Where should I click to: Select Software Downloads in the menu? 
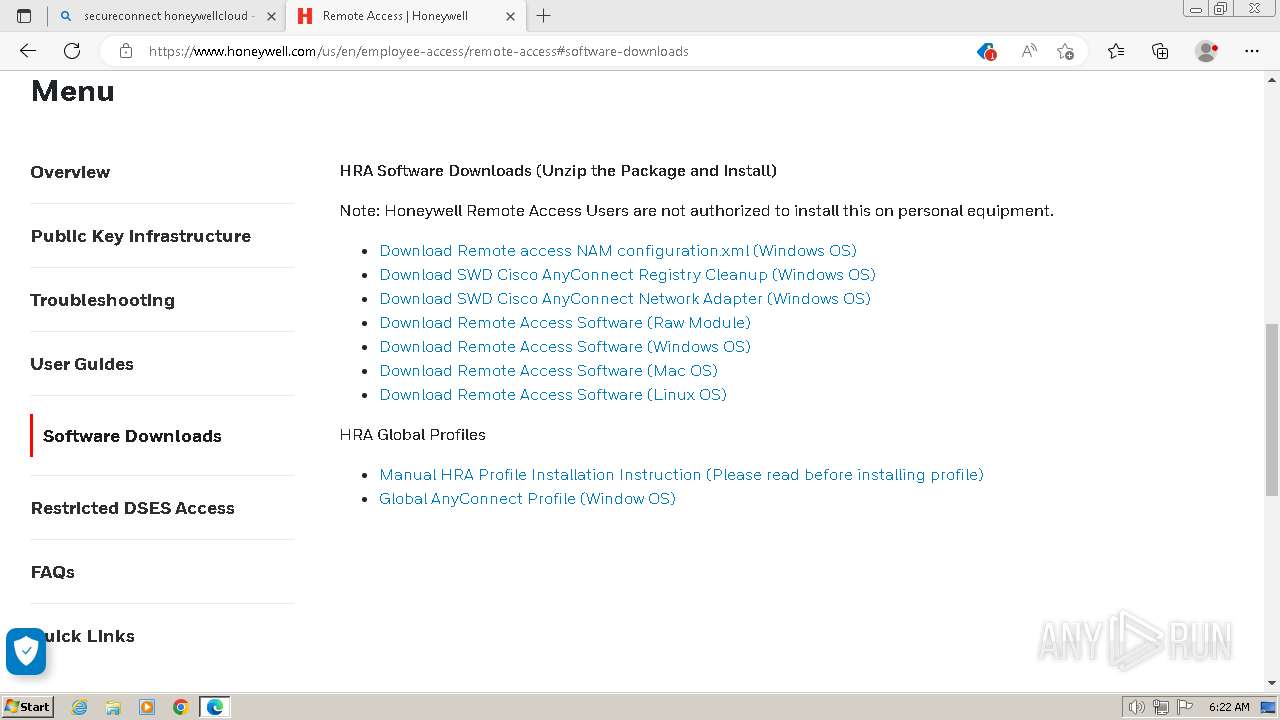click(x=132, y=436)
